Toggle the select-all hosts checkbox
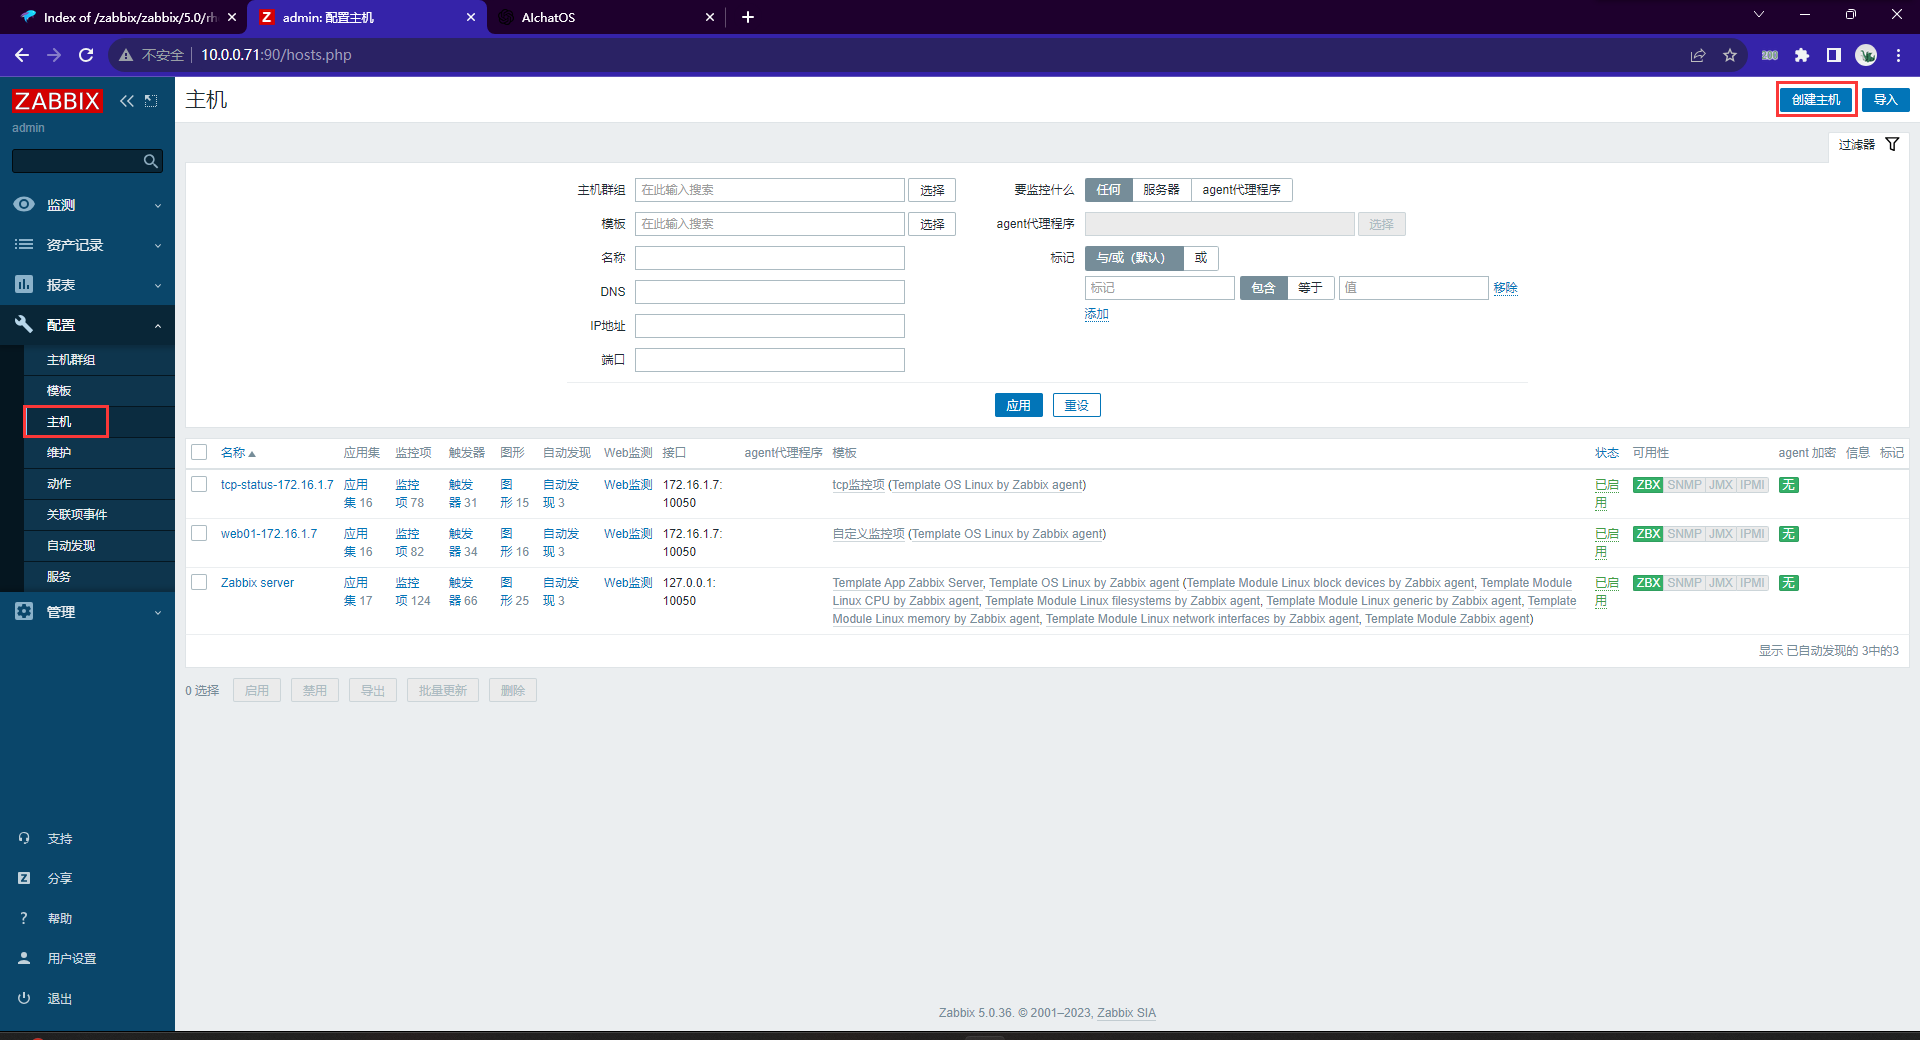 click(199, 453)
